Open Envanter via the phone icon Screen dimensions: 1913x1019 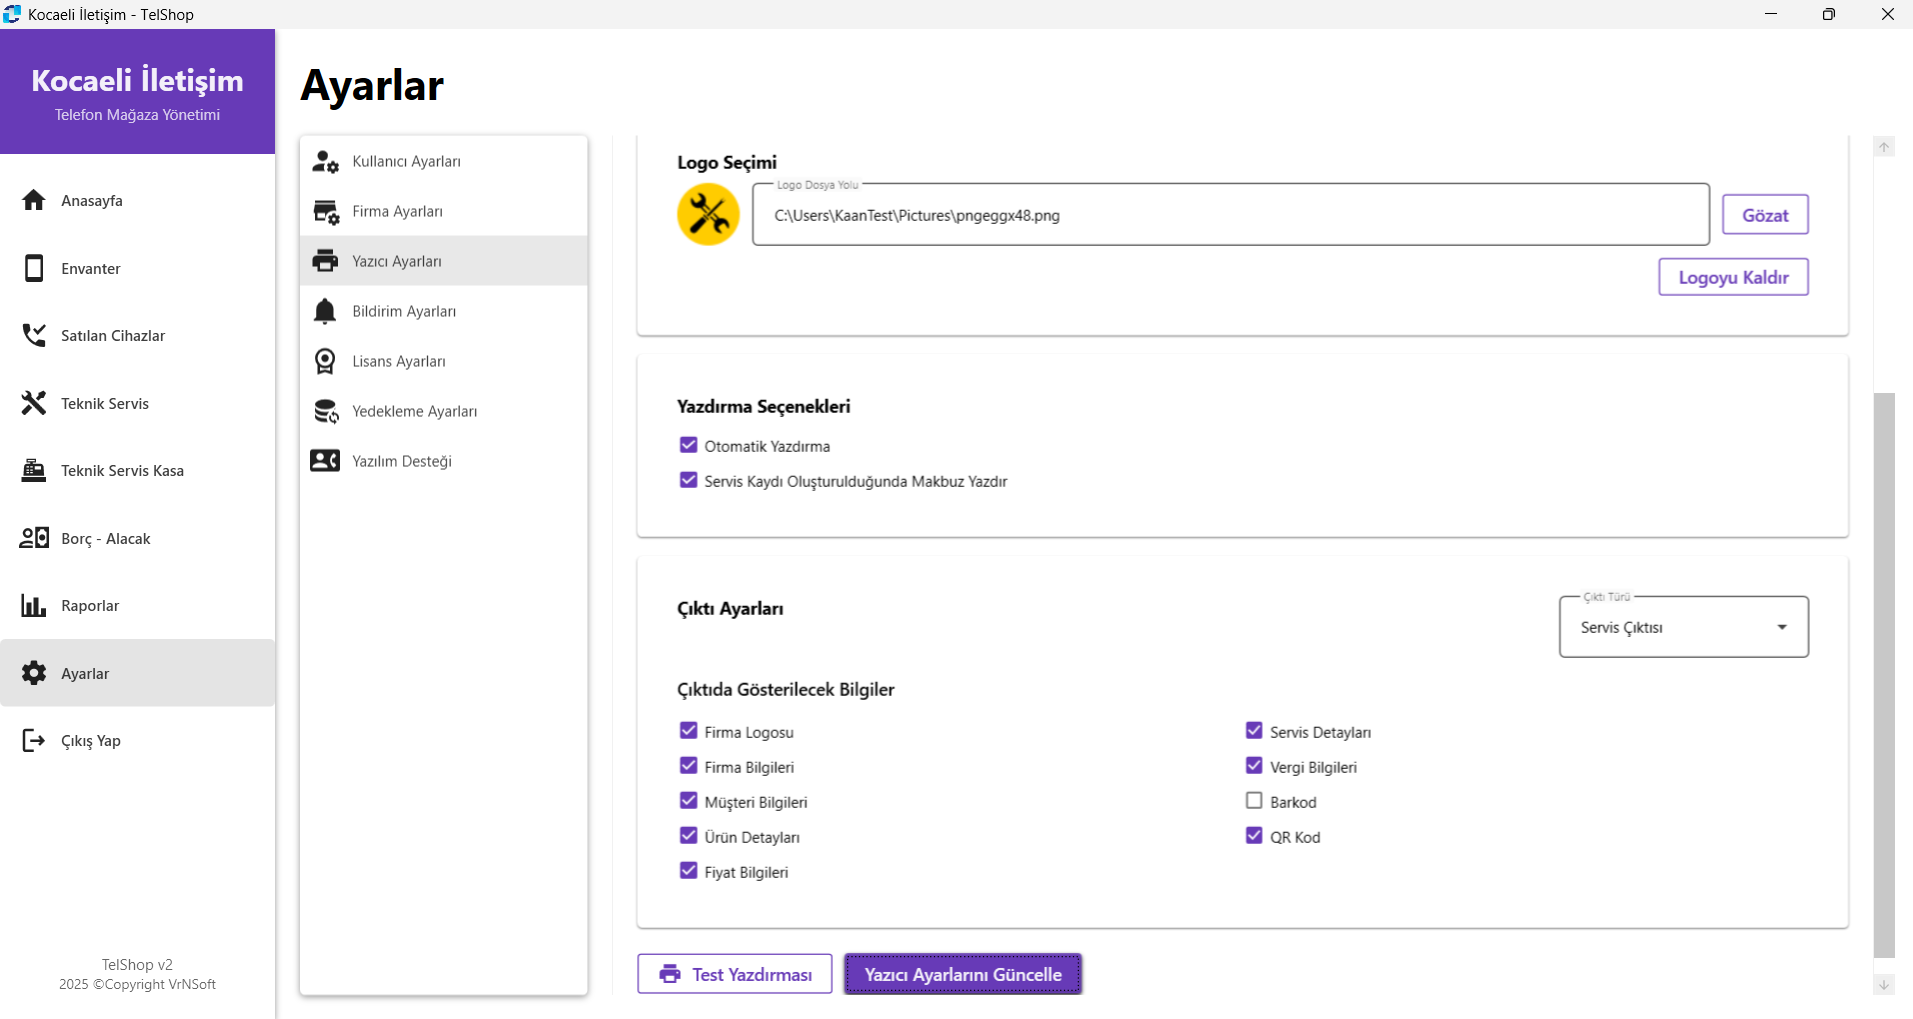tap(34, 268)
